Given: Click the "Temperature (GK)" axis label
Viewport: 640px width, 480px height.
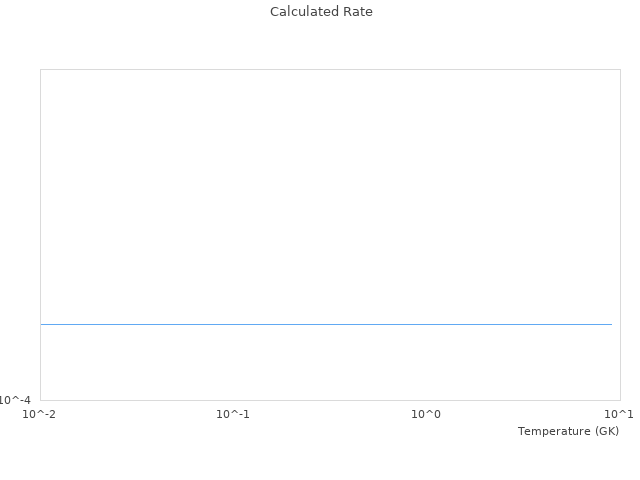Looking at the screenshot, I should 568,431.
